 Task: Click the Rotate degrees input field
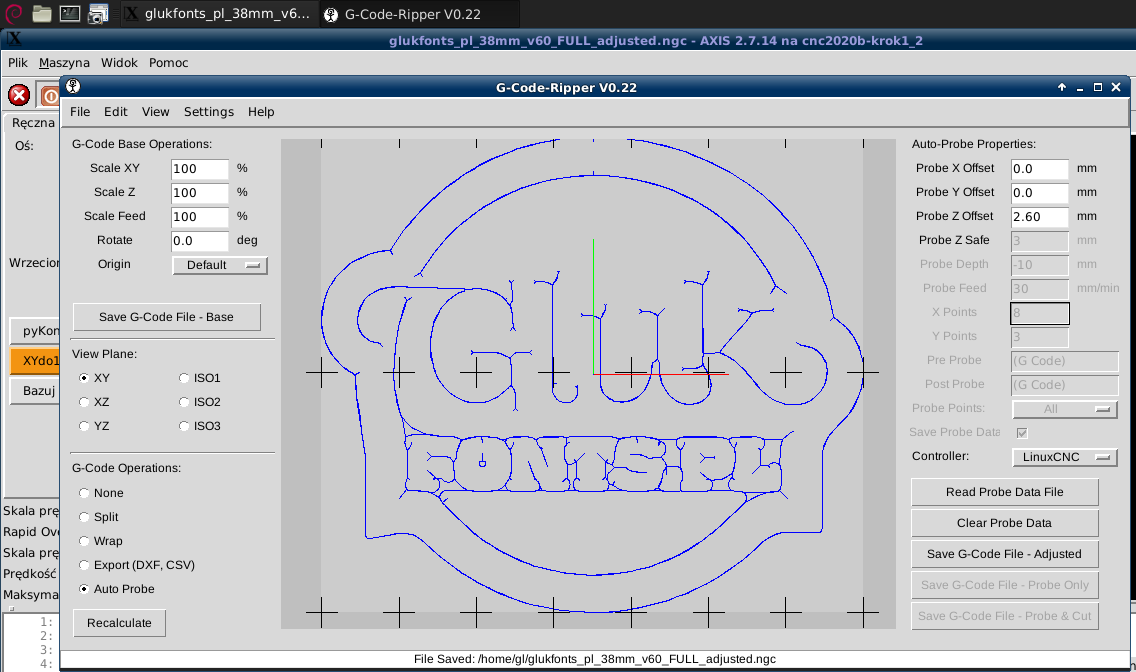click(200, 240)
